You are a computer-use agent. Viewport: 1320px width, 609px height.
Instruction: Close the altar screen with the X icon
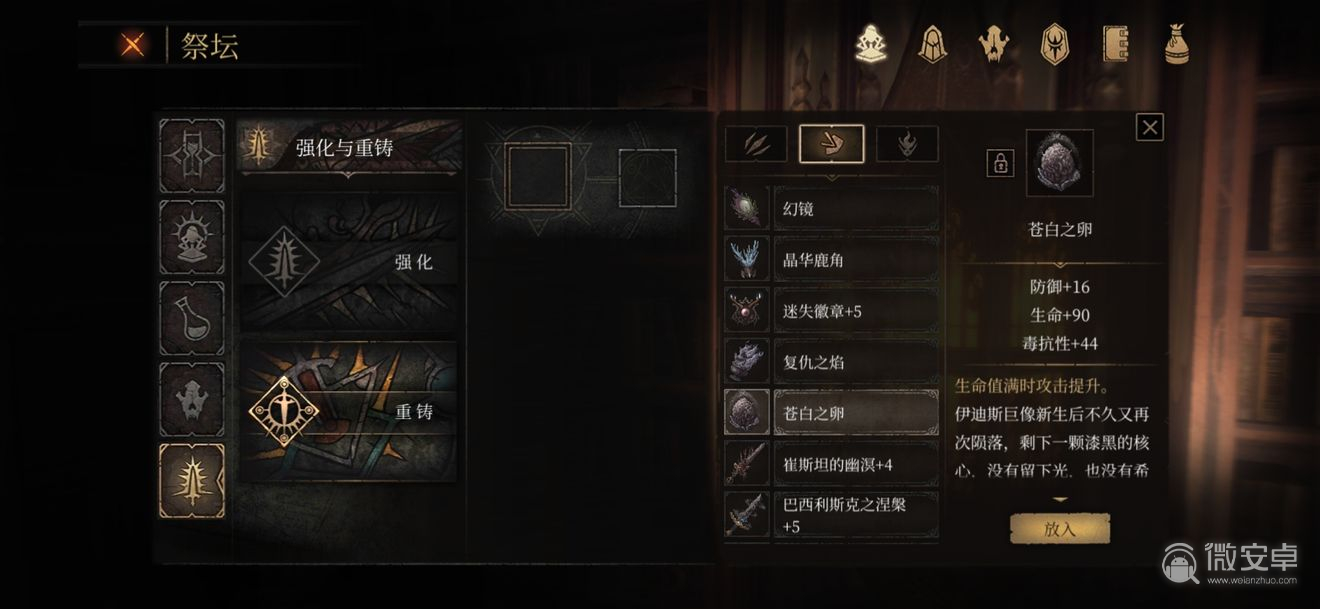pos(132,45)
